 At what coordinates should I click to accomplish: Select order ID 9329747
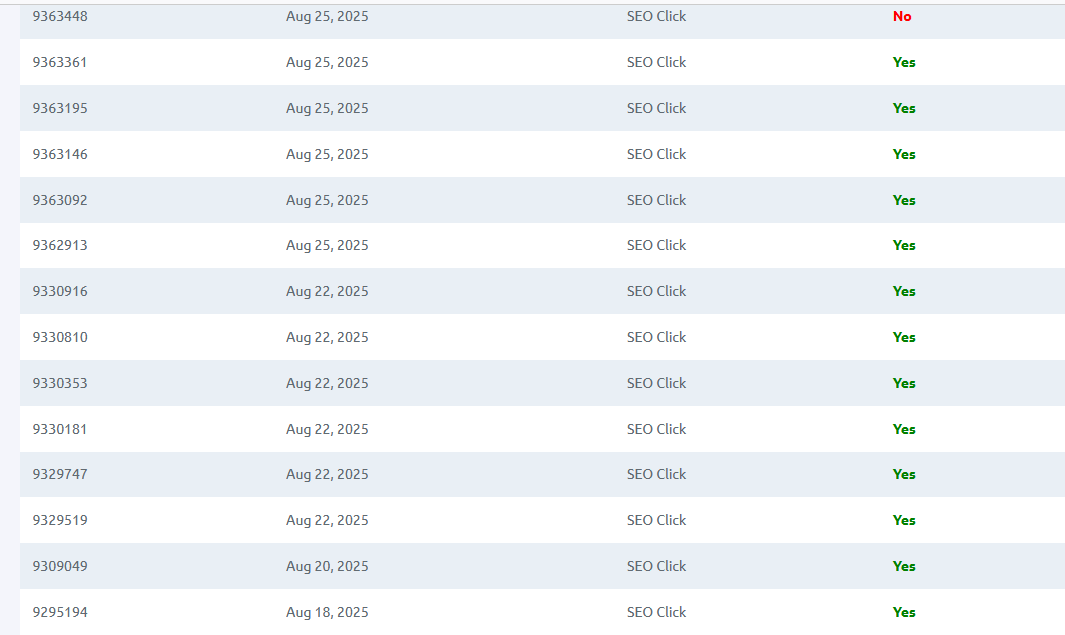tap(60, 474)
